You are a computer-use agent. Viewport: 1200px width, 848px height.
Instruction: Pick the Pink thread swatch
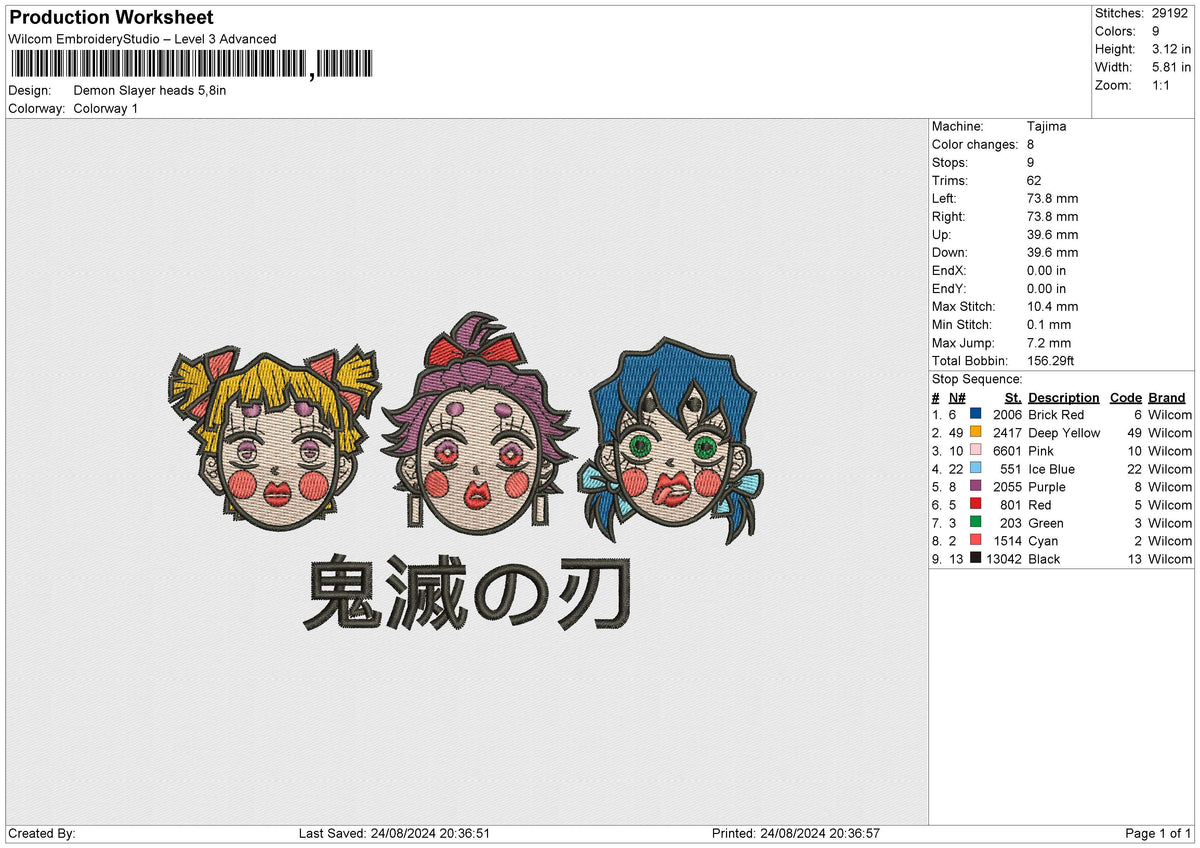(x=975, y=450)
